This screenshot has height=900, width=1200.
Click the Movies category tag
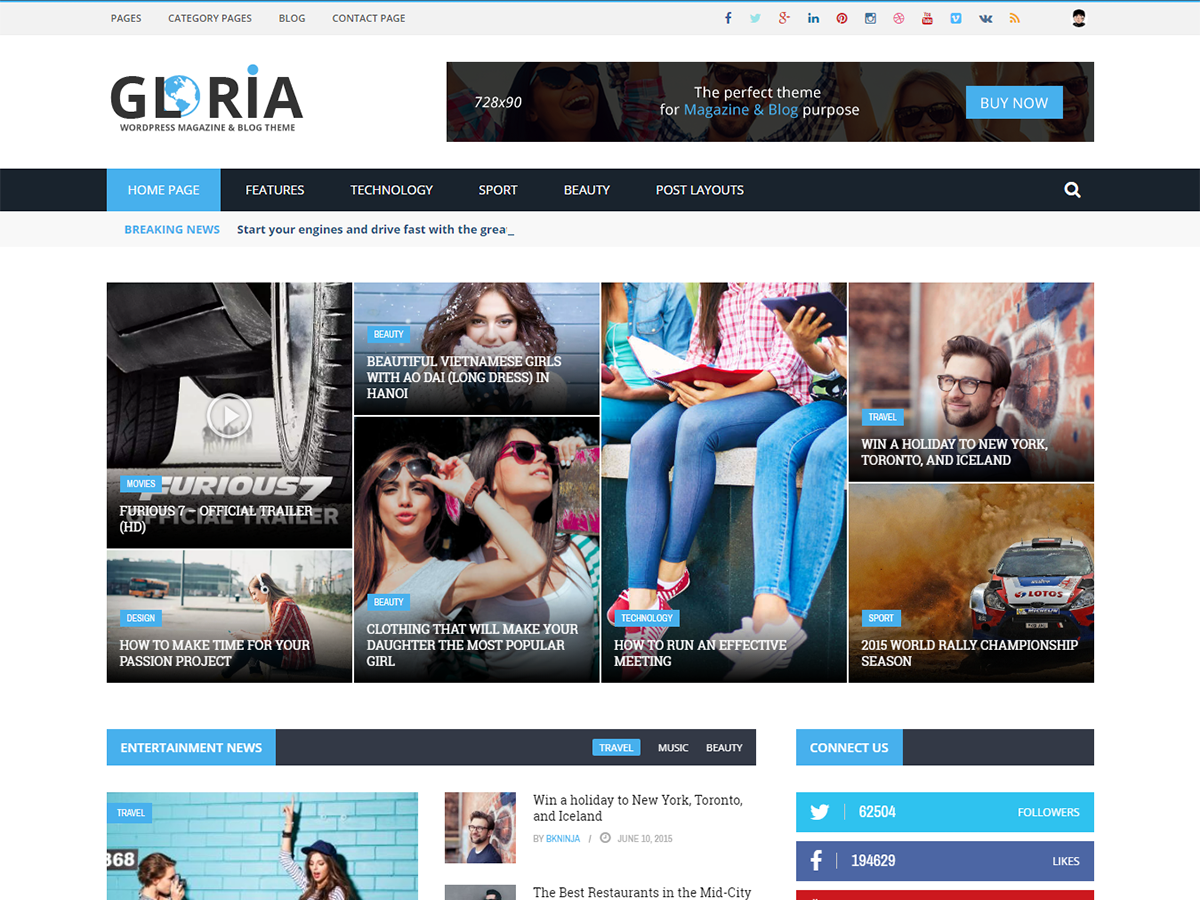pyautogui.click(x=141, y=484)
